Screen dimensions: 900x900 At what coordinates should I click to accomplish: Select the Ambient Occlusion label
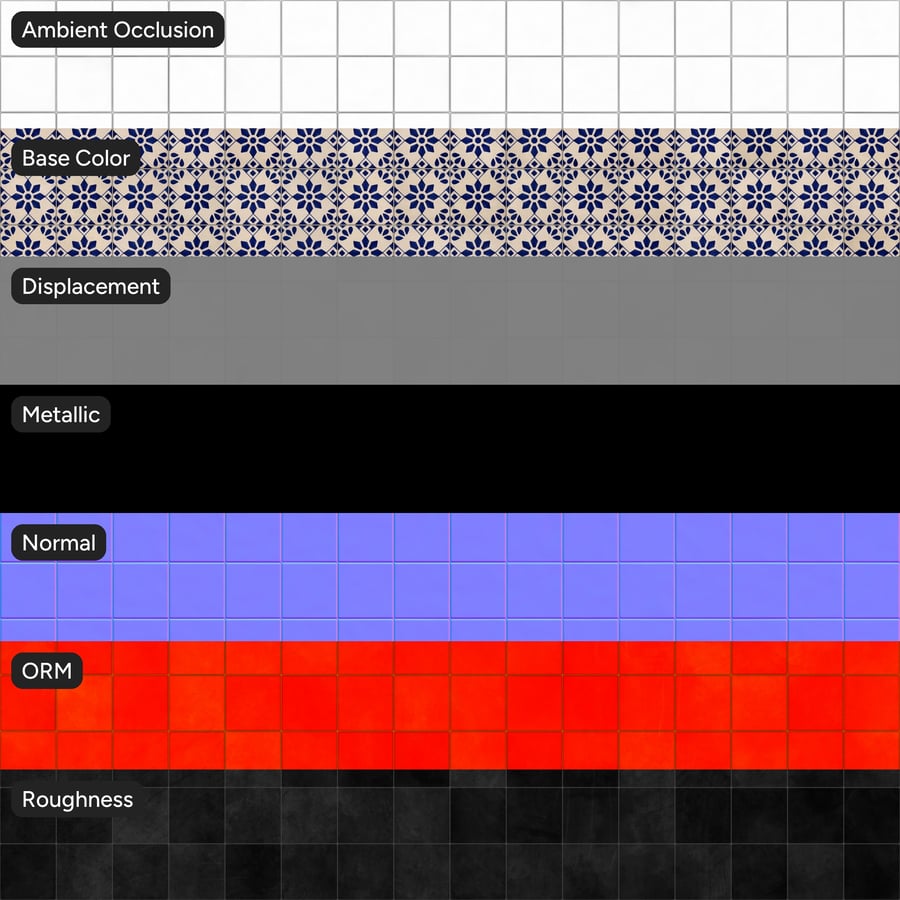[118, 30]
